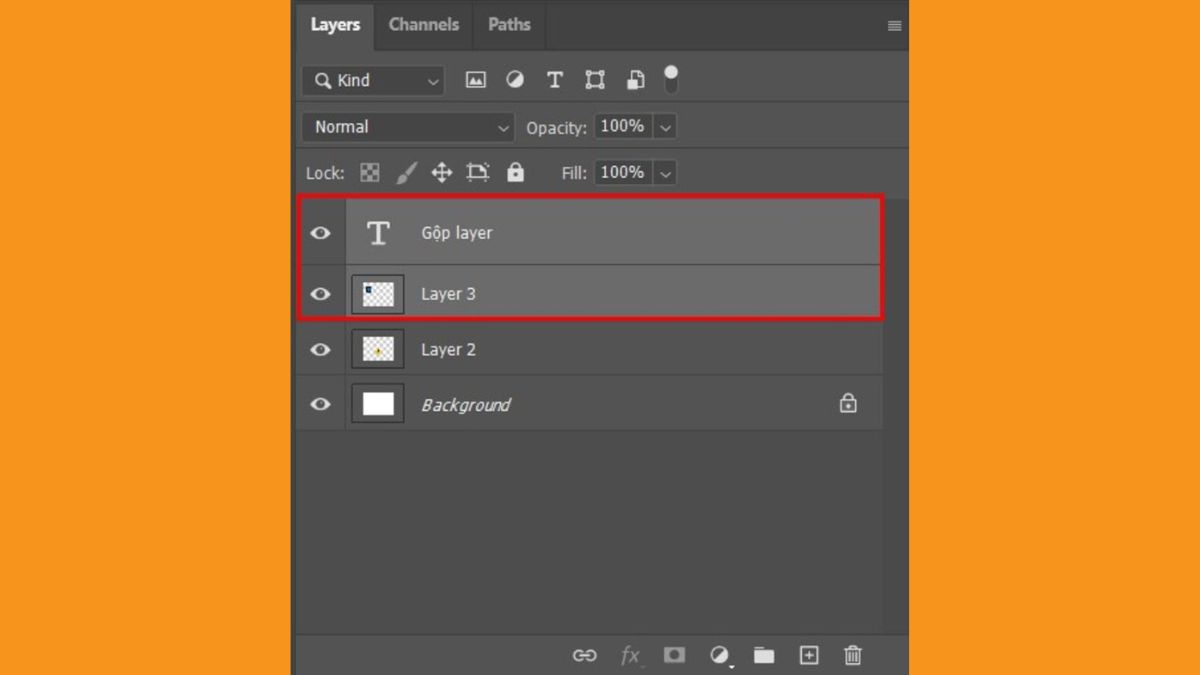
Task: Filter for type layers only
Action: point(555,80)
